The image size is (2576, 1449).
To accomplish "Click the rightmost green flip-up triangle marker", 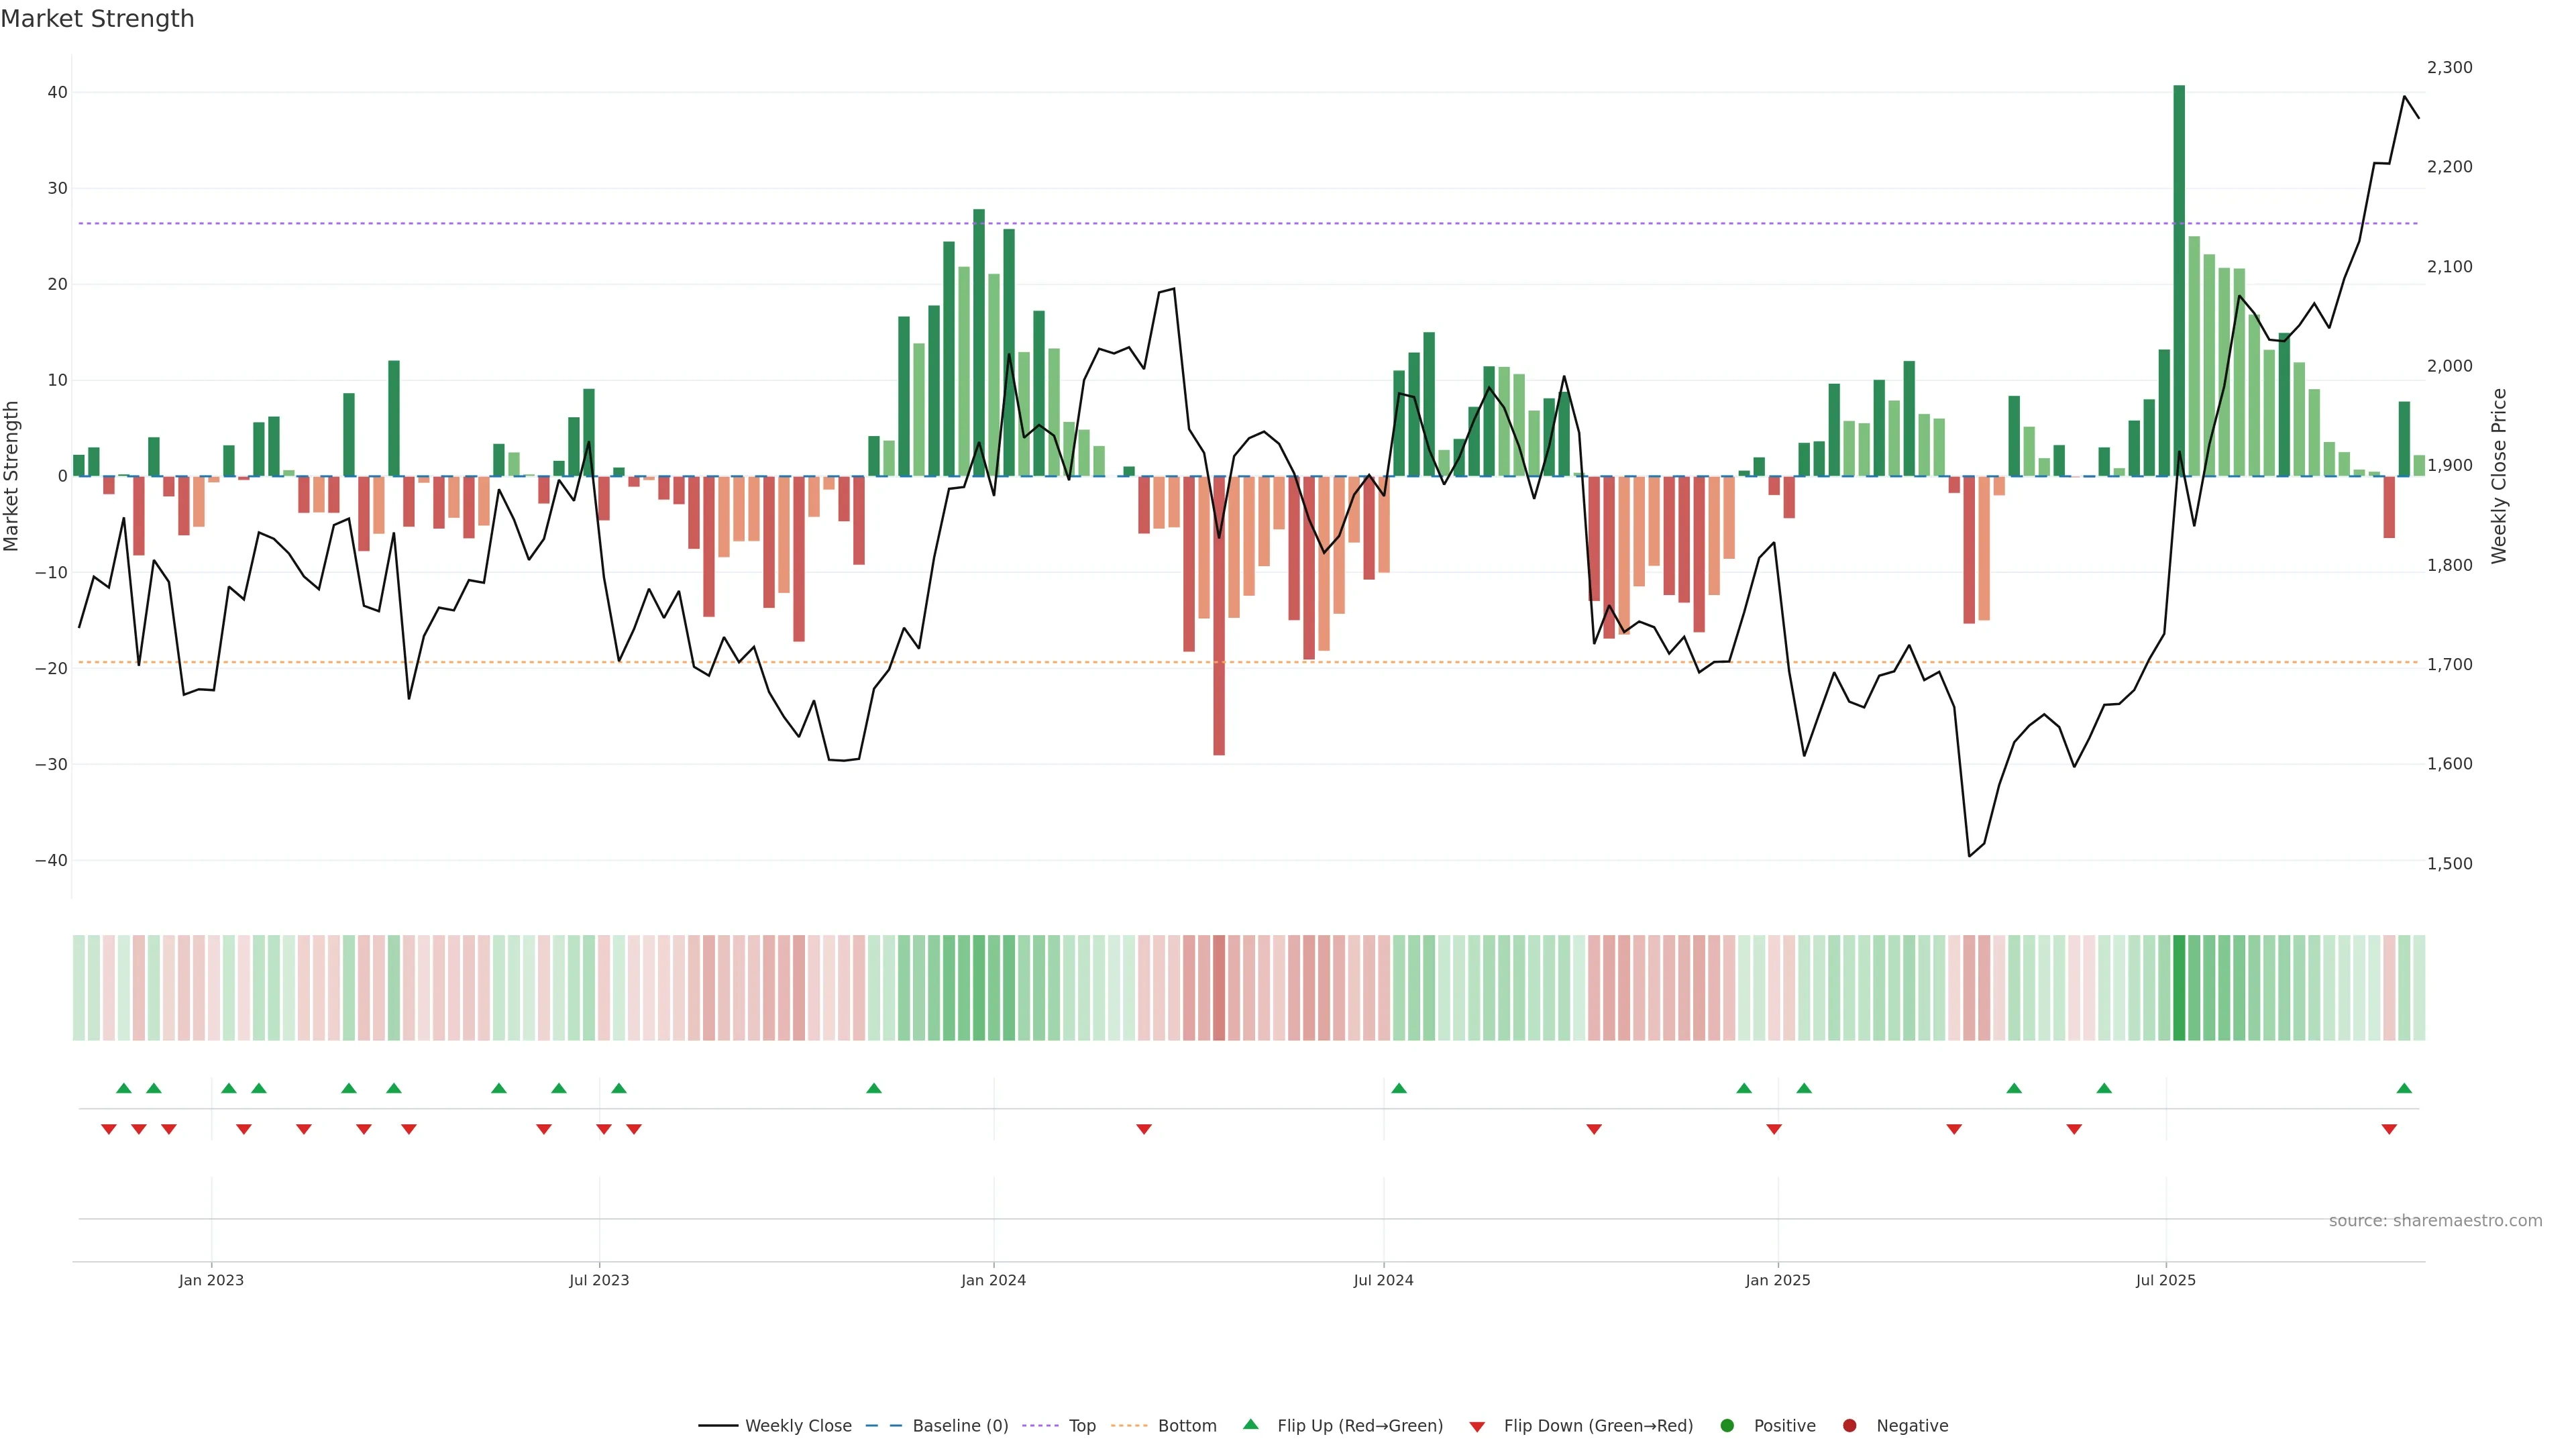I will [x=2404, y=1088].
